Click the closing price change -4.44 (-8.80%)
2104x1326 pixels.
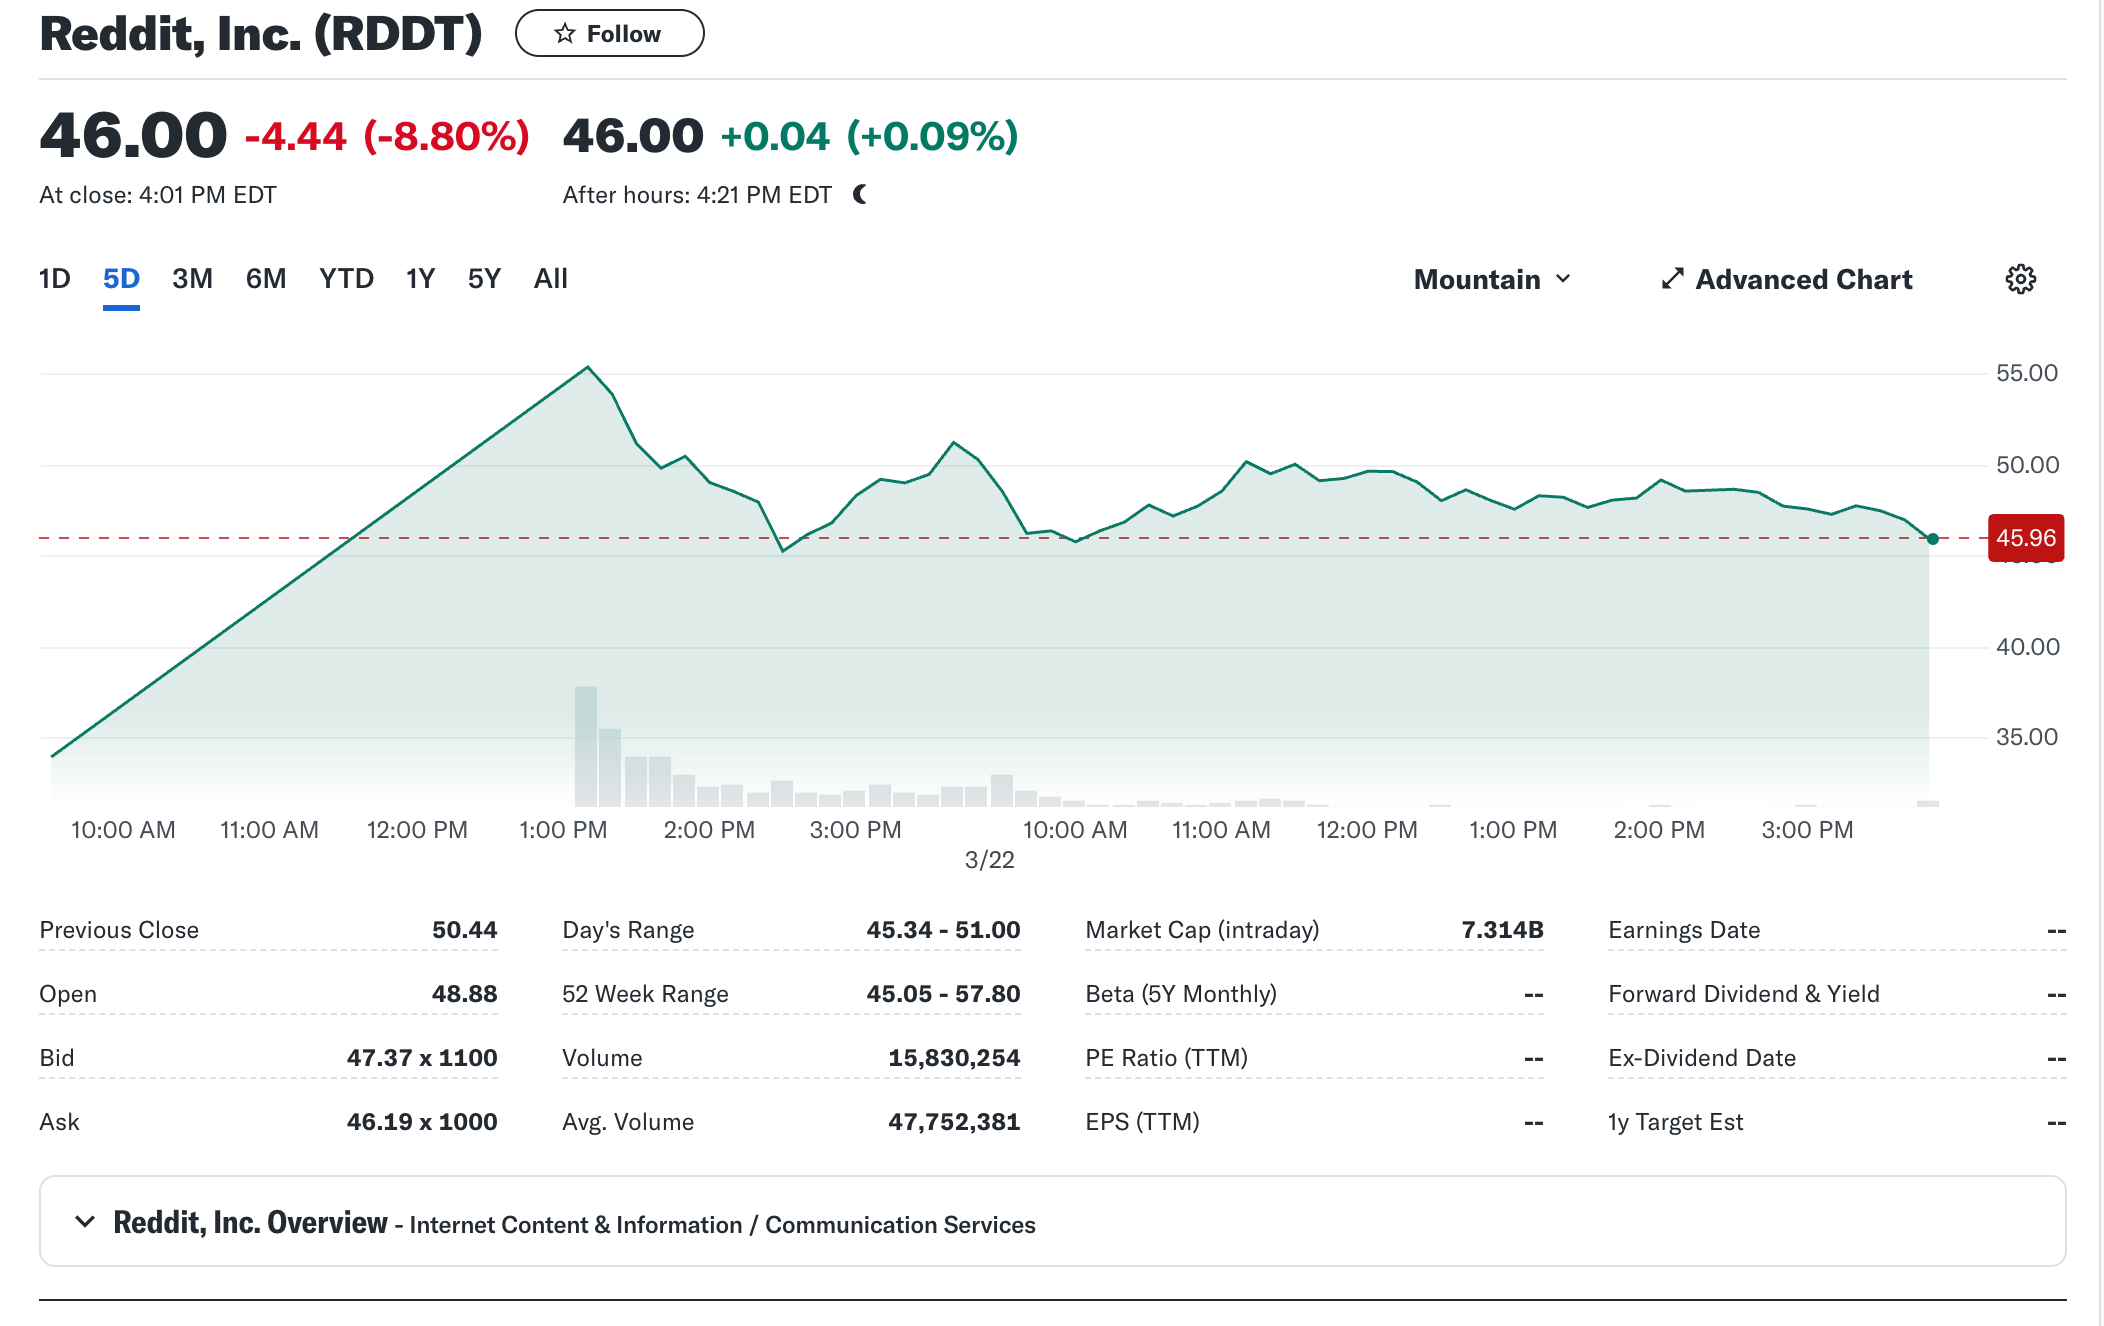point(387,136)
